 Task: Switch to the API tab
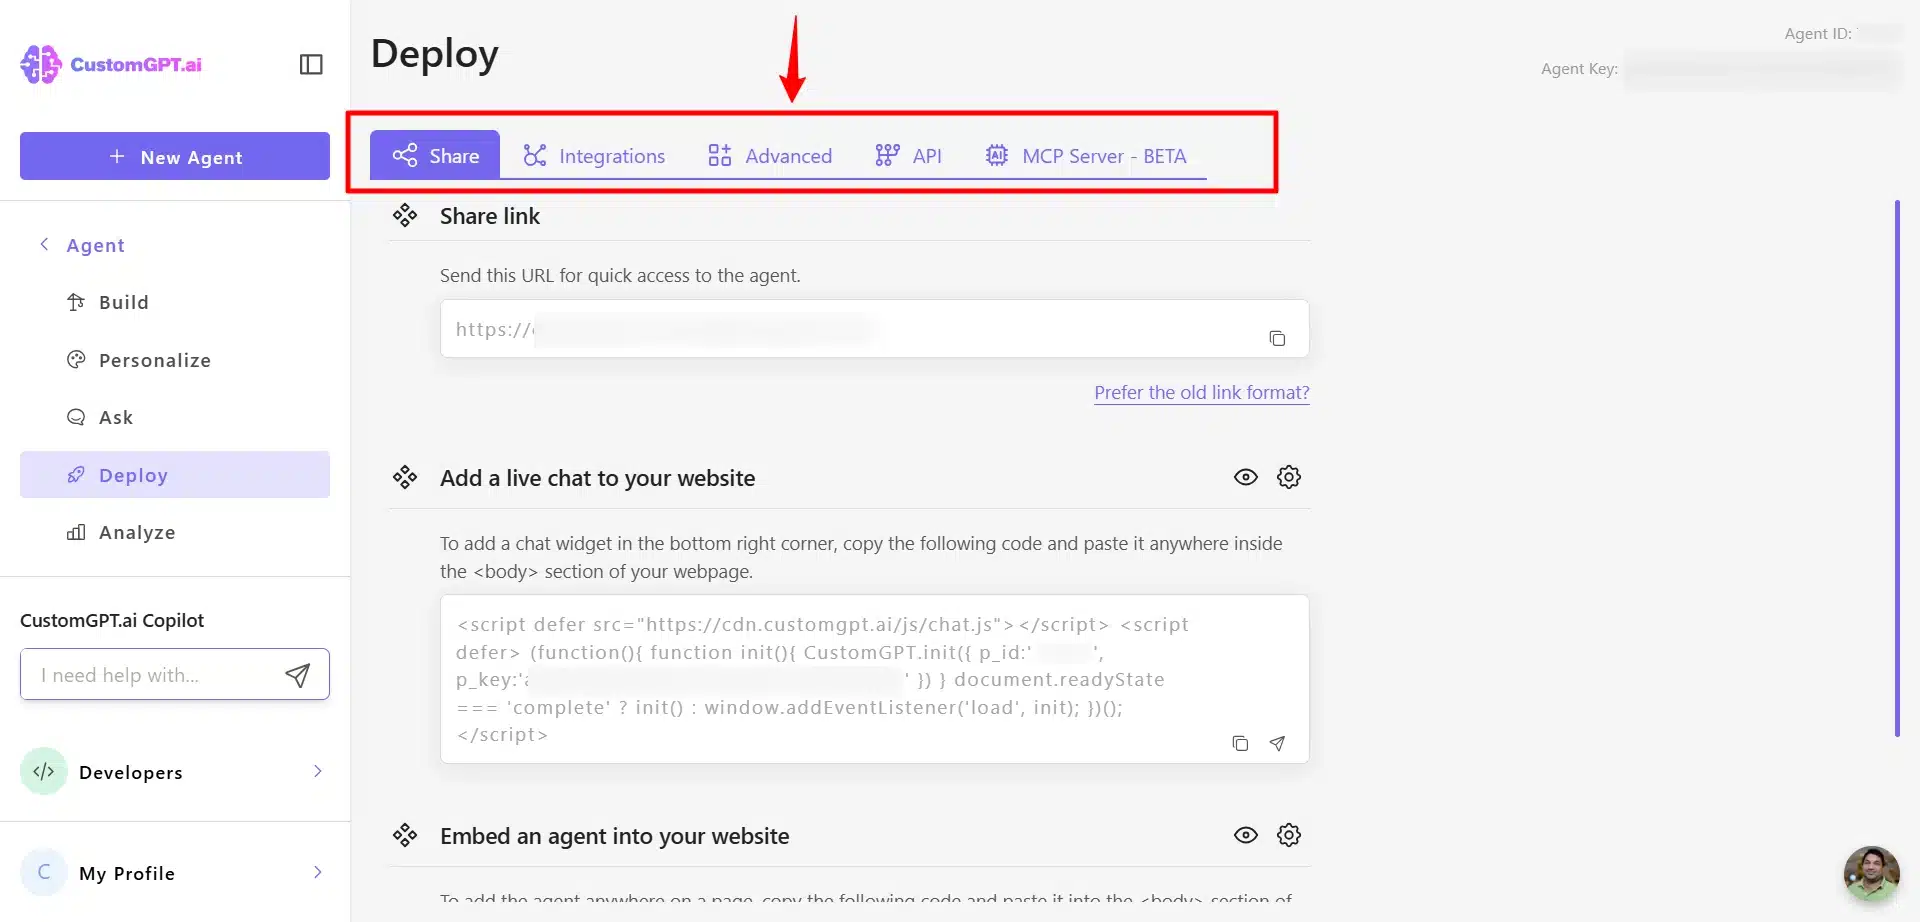[908, 155]
